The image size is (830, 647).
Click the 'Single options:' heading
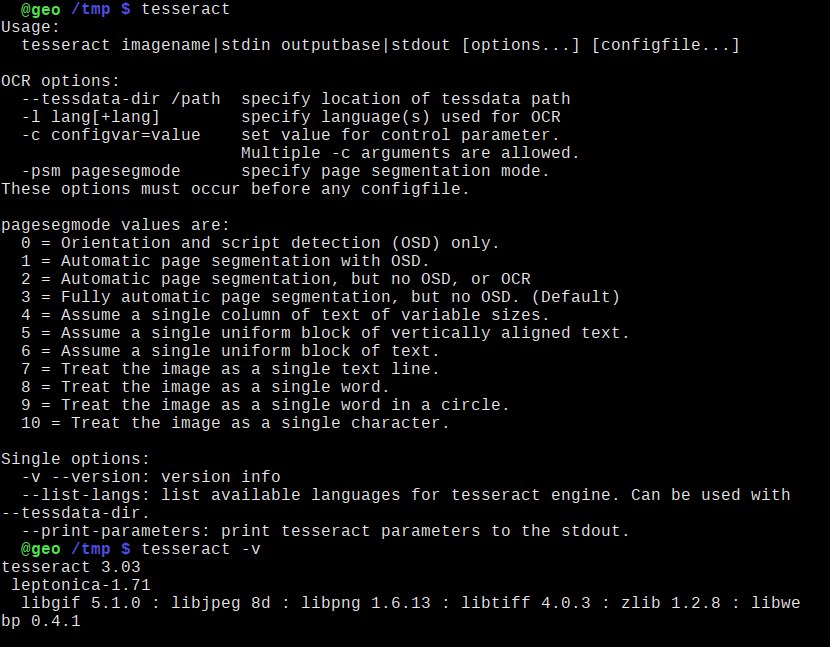[x=75, y=459]
